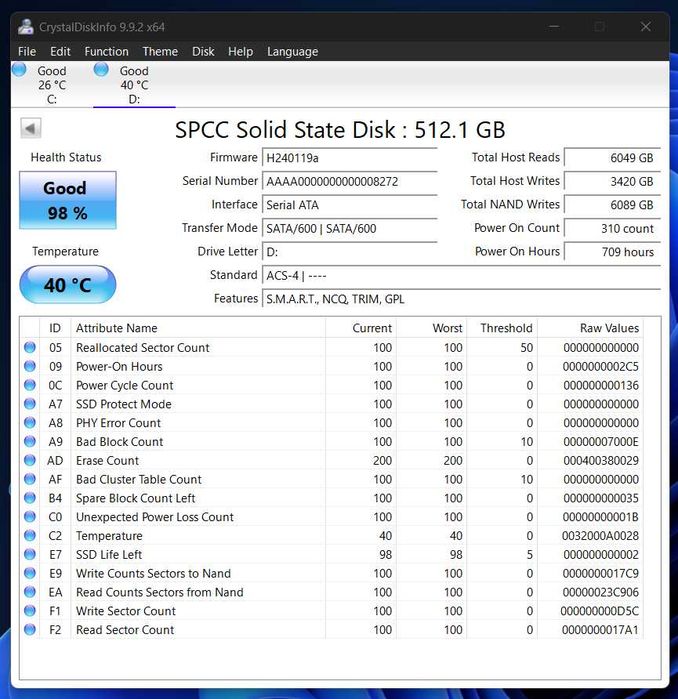Click the Raw Values column header
The width and height of the screenshot is (678, 699).
590,328
